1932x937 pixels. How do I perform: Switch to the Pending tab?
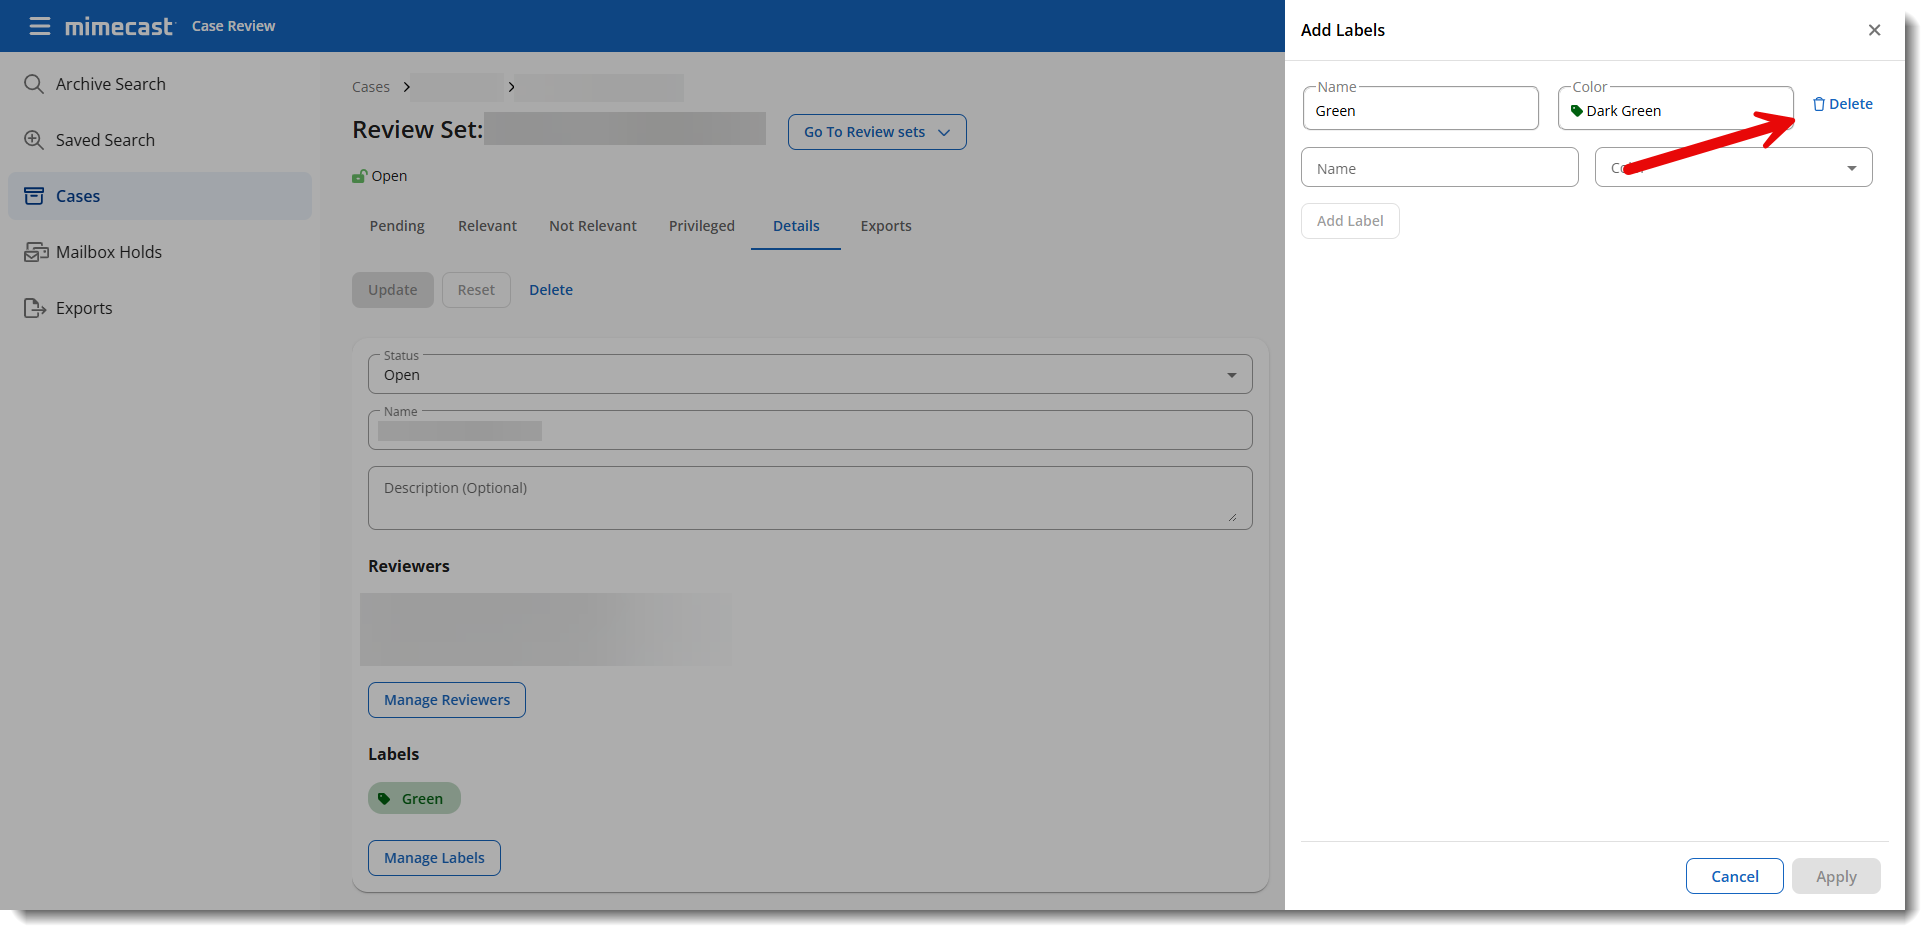397,226
